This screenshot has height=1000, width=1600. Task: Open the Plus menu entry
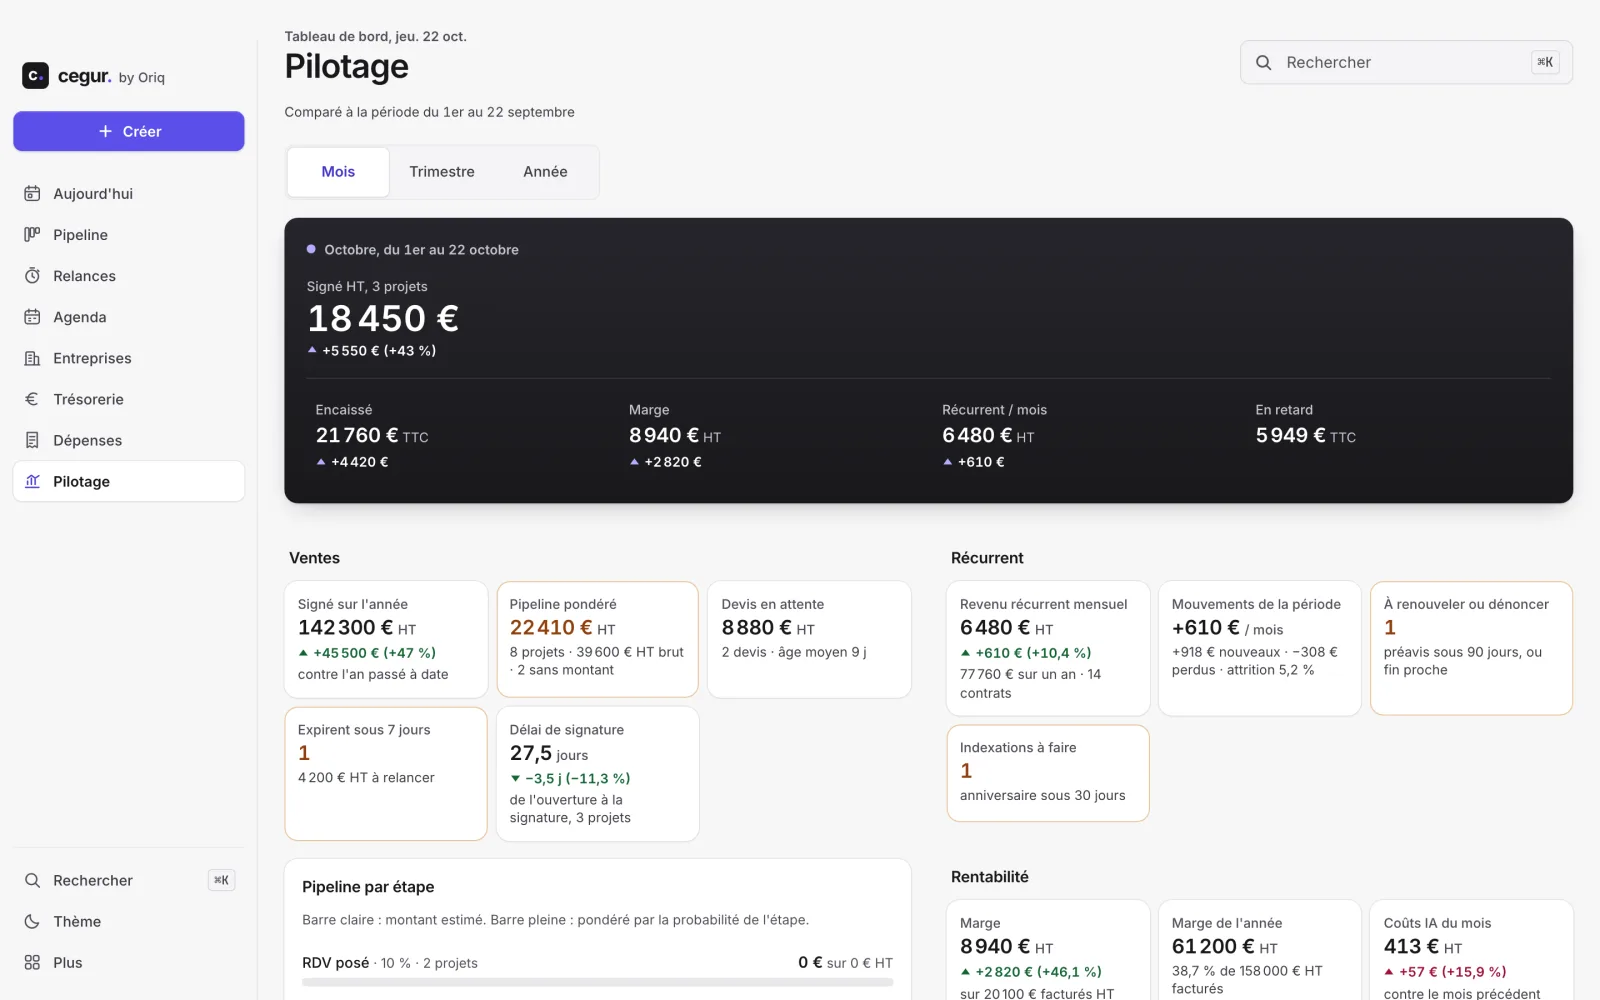click(128, 962)
